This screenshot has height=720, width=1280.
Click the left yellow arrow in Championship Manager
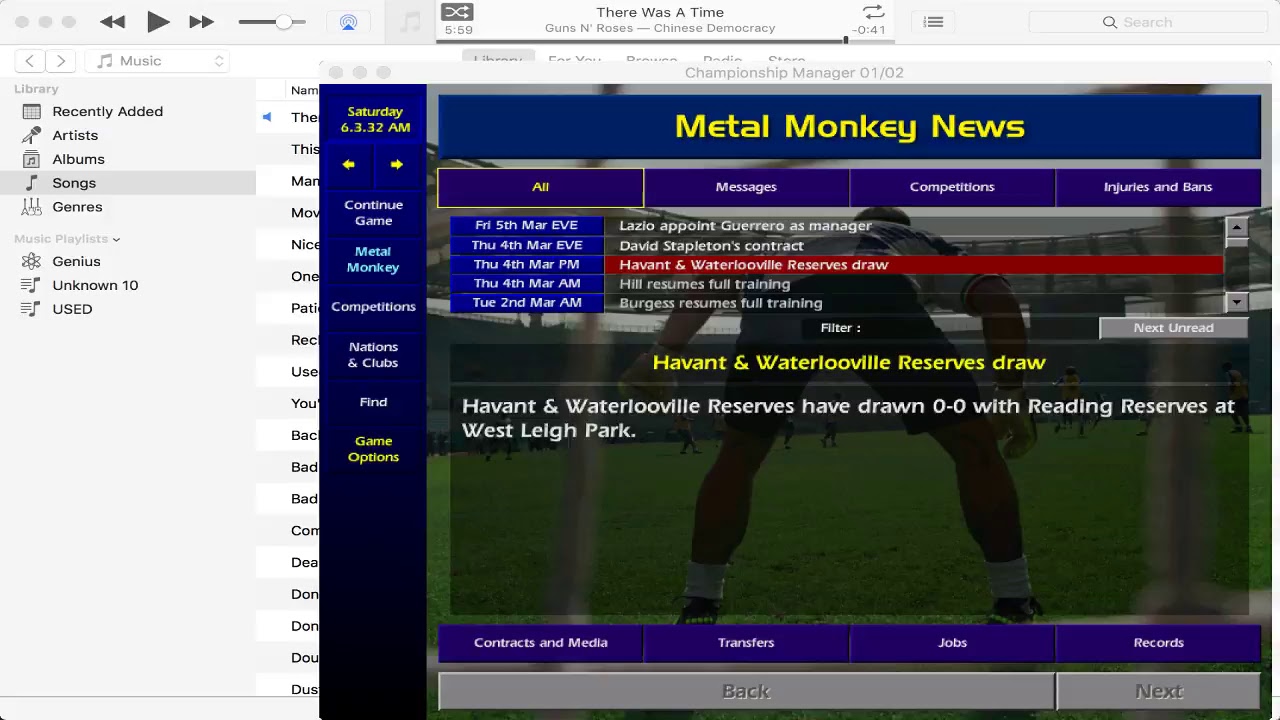click(x=348, y=165)
